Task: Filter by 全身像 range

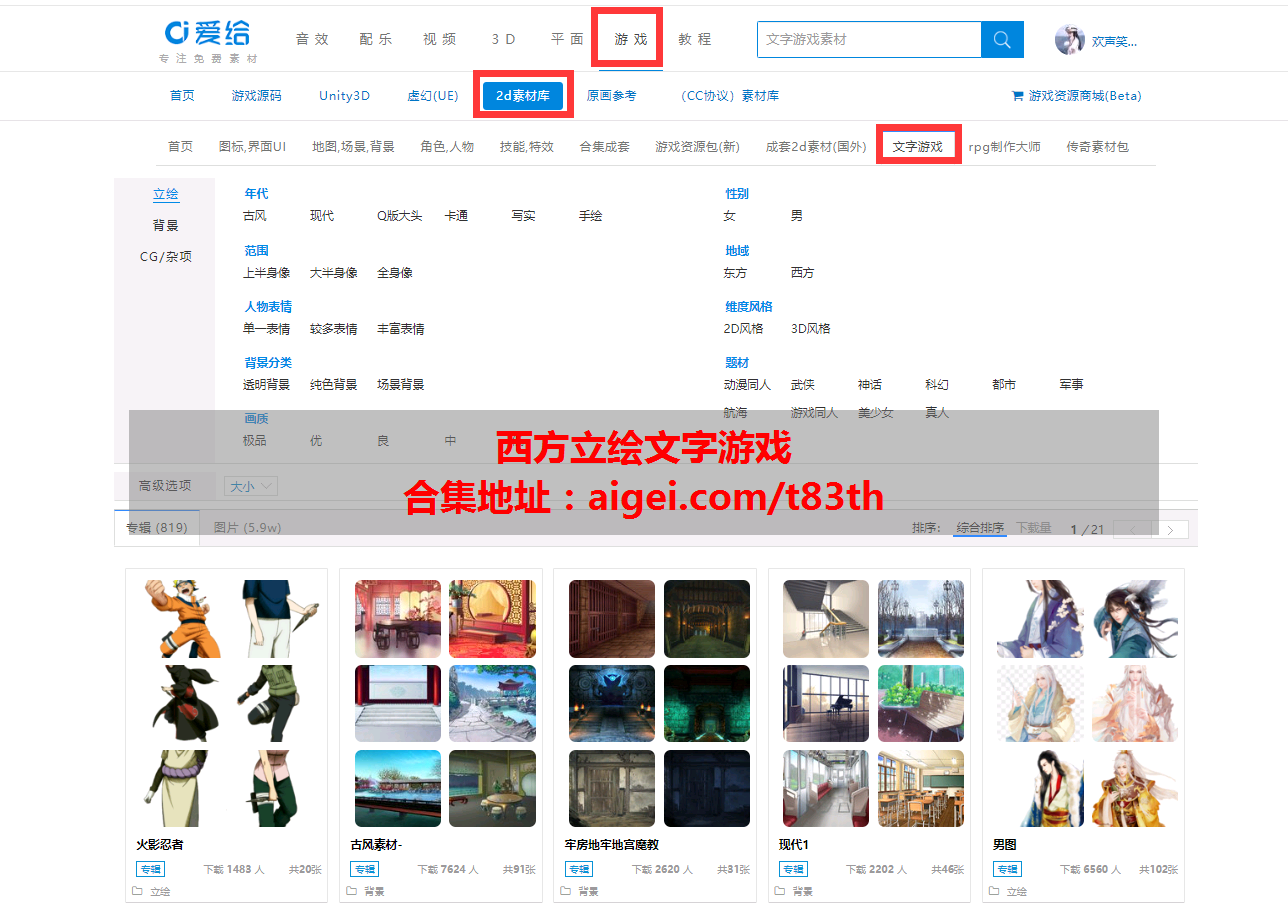Action: pyautogui.click(x=395, y=272)
